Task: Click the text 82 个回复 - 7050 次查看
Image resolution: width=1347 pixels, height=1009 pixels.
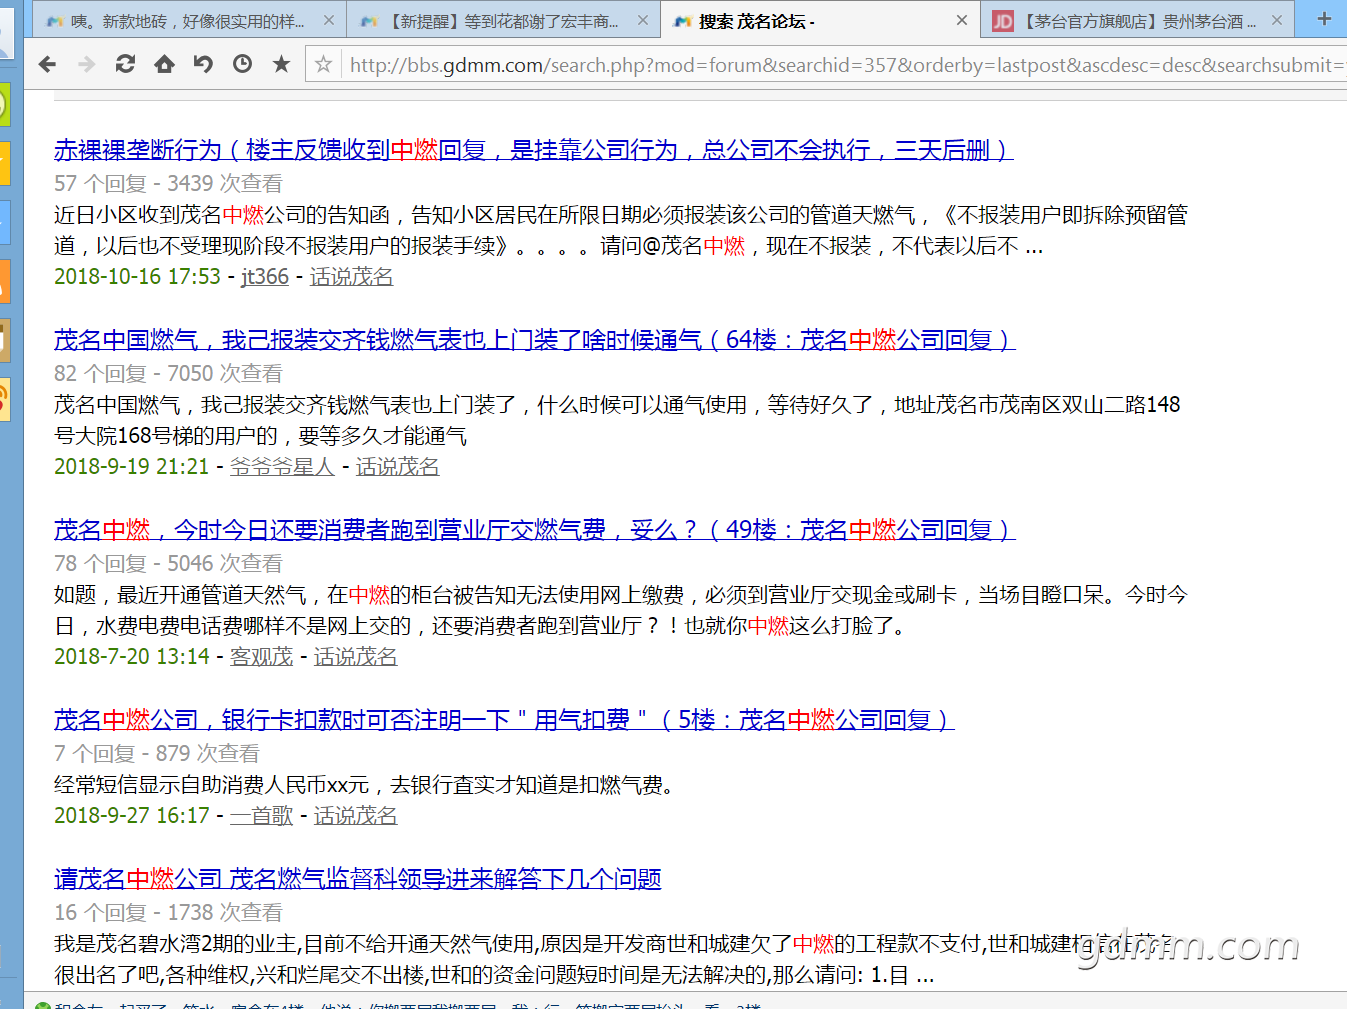Action: [x=168, y=374]
